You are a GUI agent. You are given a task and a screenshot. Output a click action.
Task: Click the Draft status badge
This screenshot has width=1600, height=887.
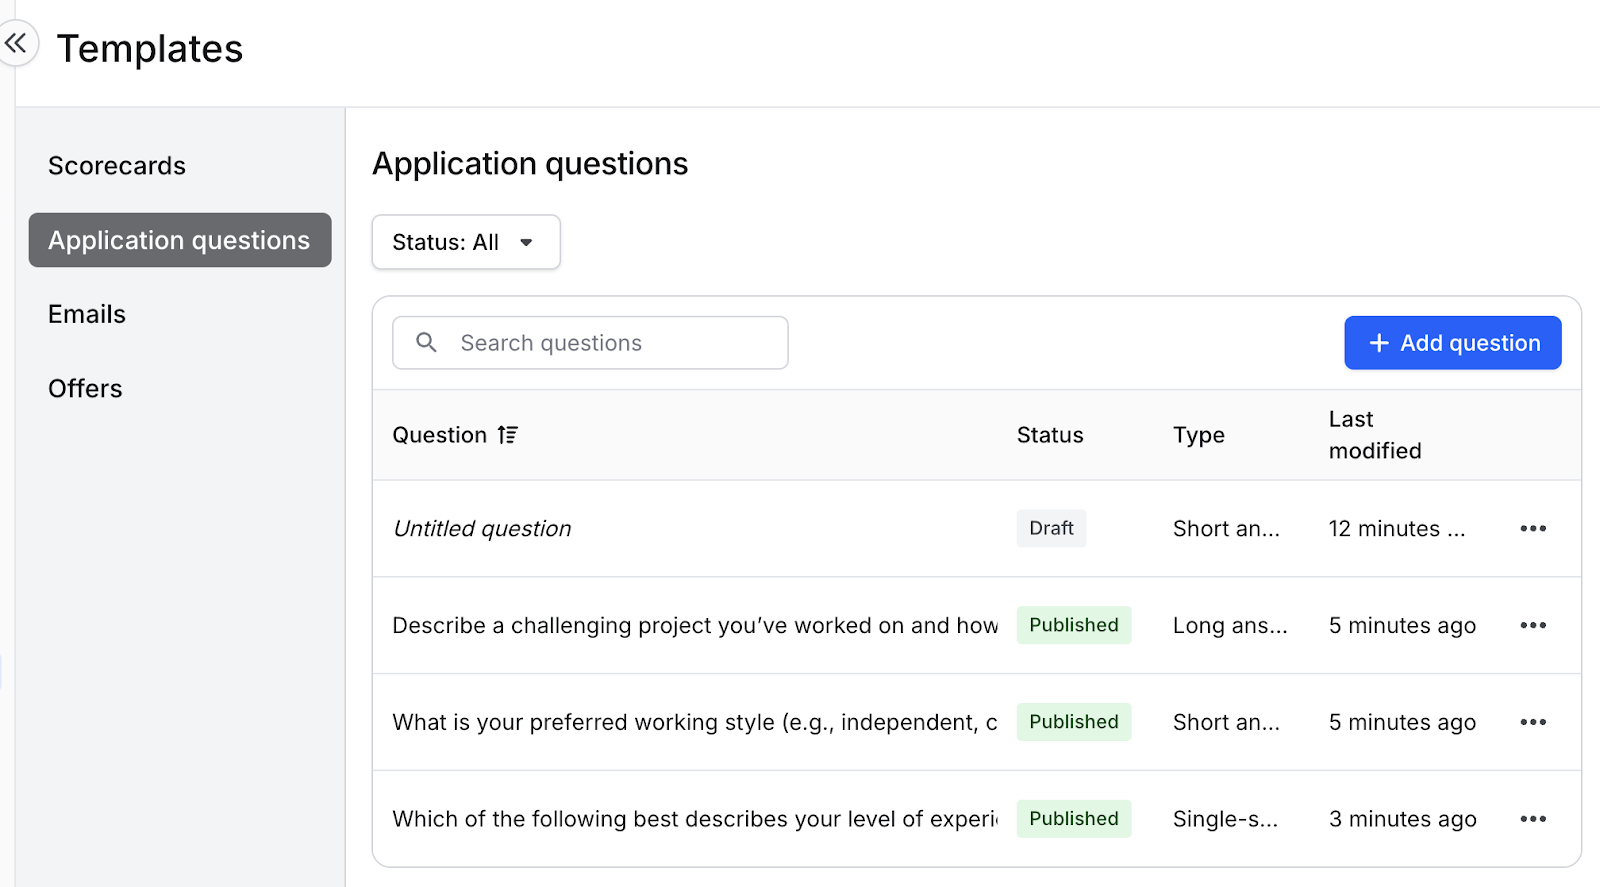pyautogui.click(x=1051, y=529)
